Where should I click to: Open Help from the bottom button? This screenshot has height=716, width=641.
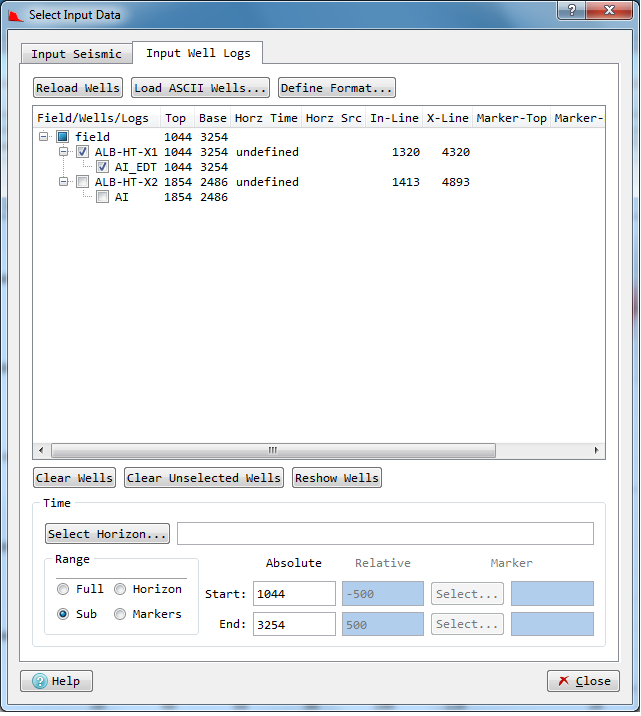click(x=57, y=681)
